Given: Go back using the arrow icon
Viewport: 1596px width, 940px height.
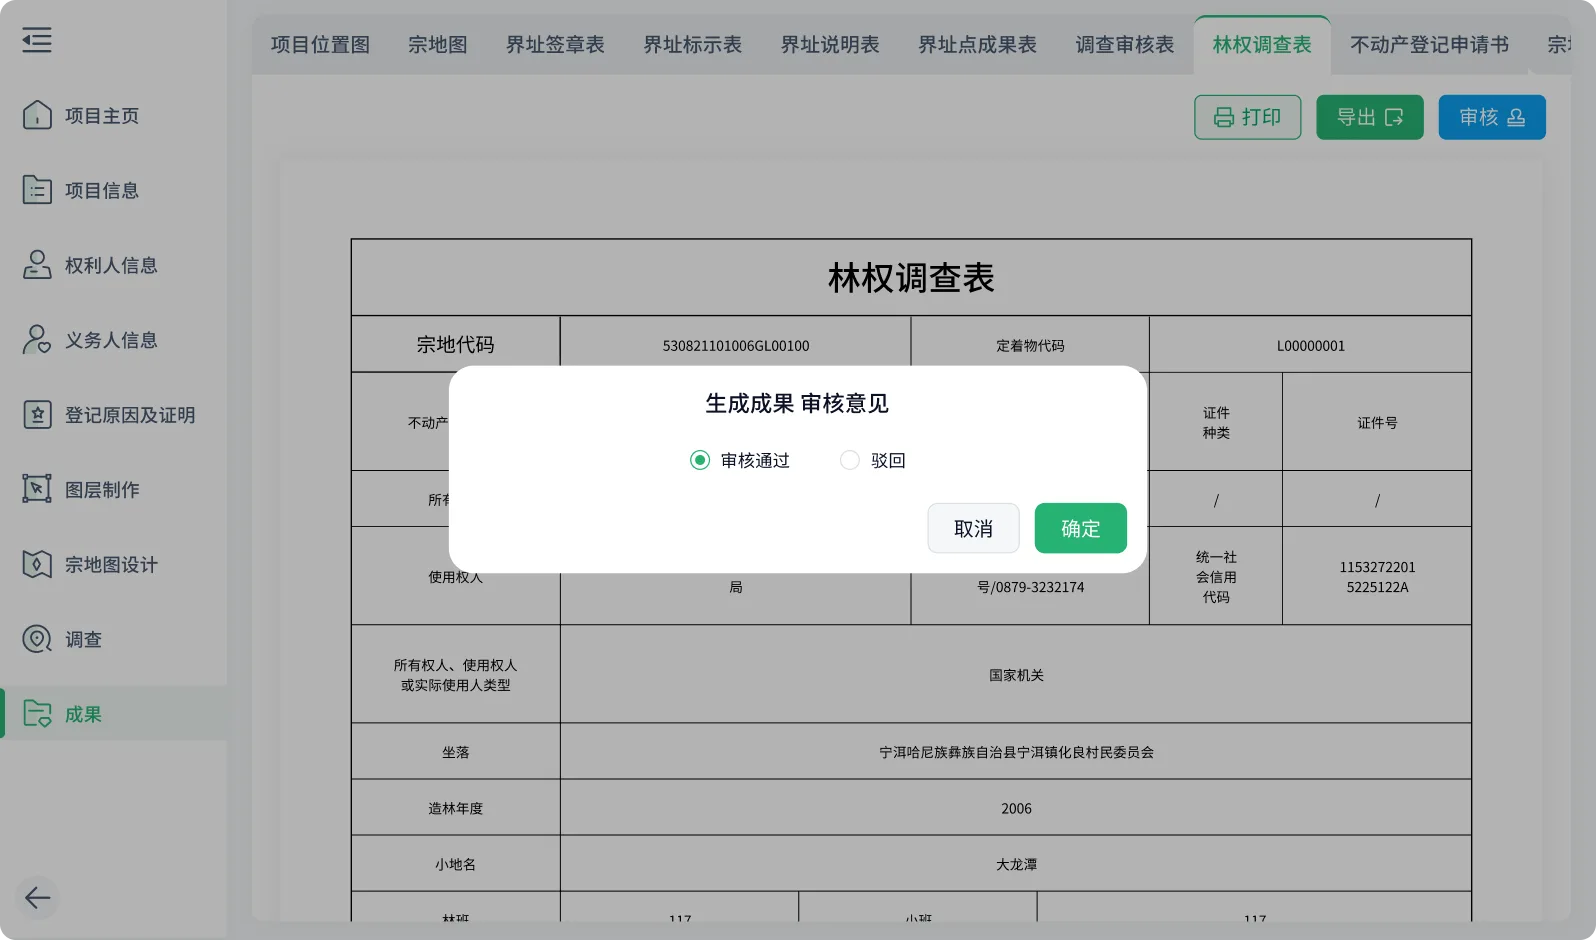Looking at the screenshot, I should click(x=37, y=898).
